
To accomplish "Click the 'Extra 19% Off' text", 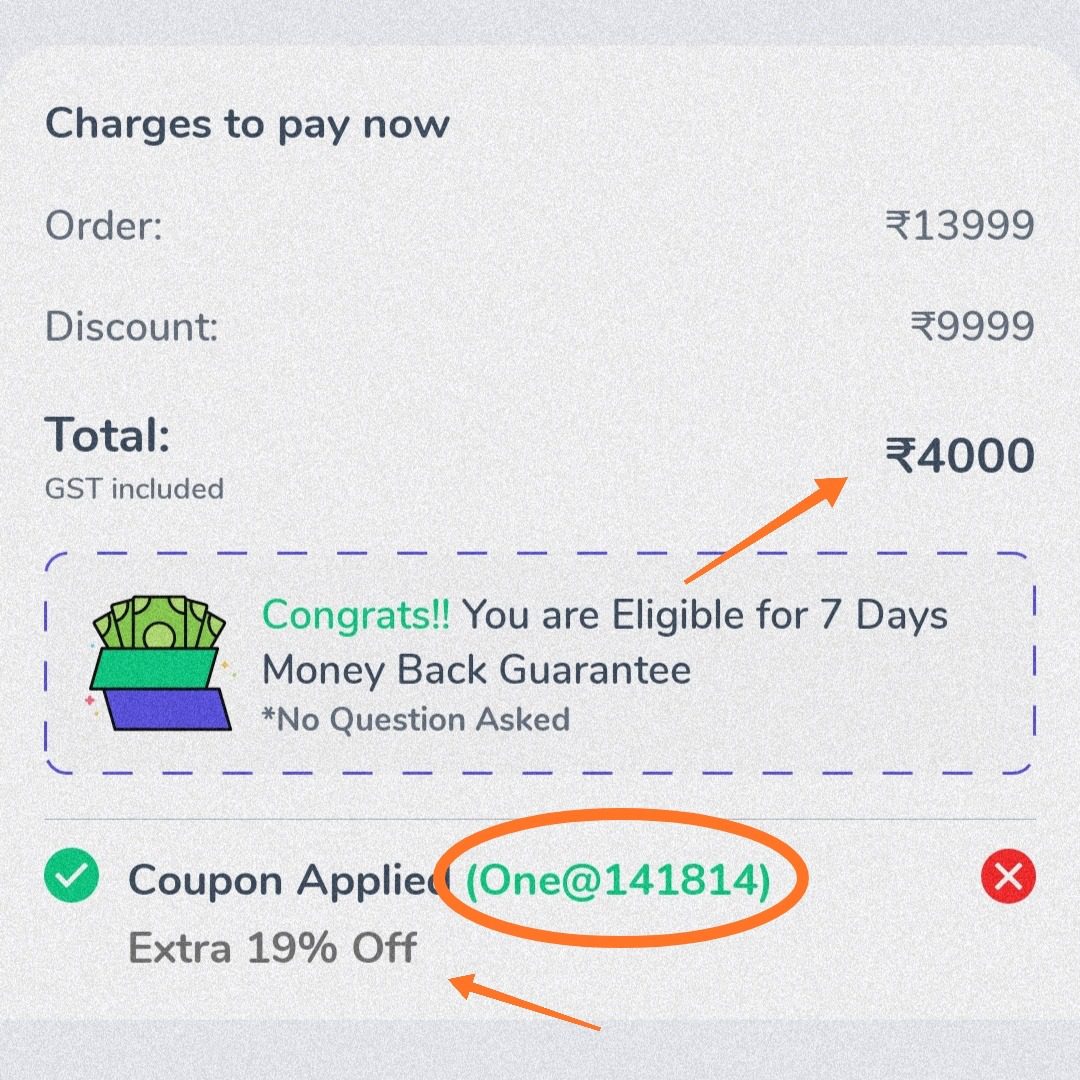I will (273, 947).
